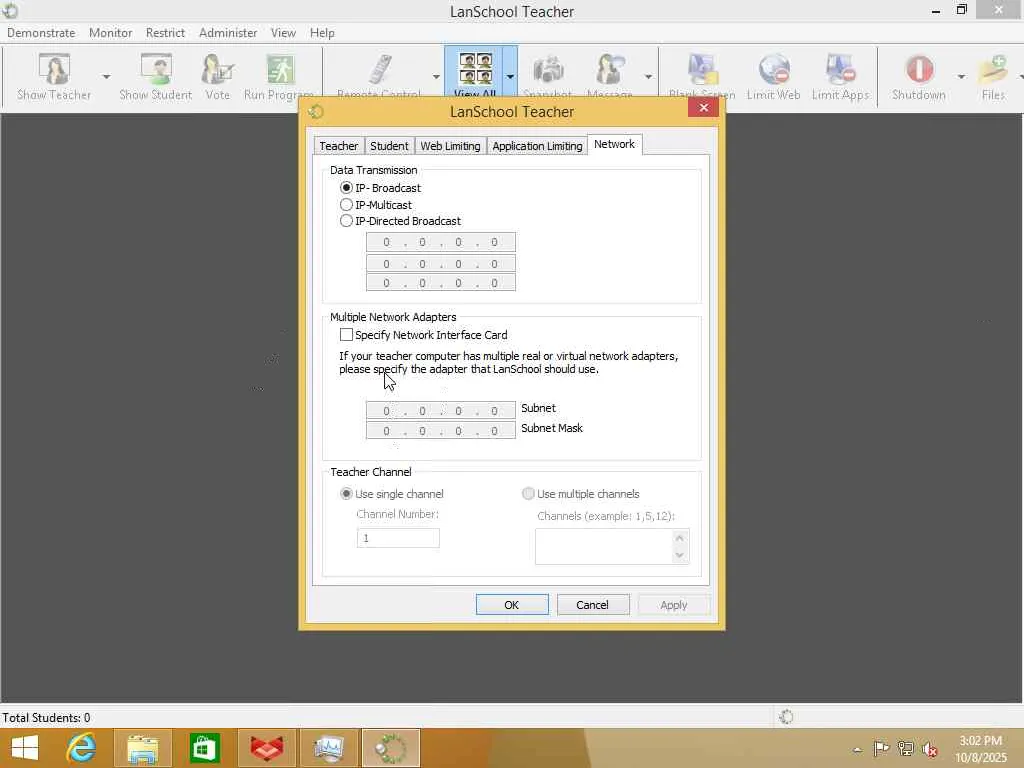
Task: Open the Restrict menu
Action: [165, 33]
